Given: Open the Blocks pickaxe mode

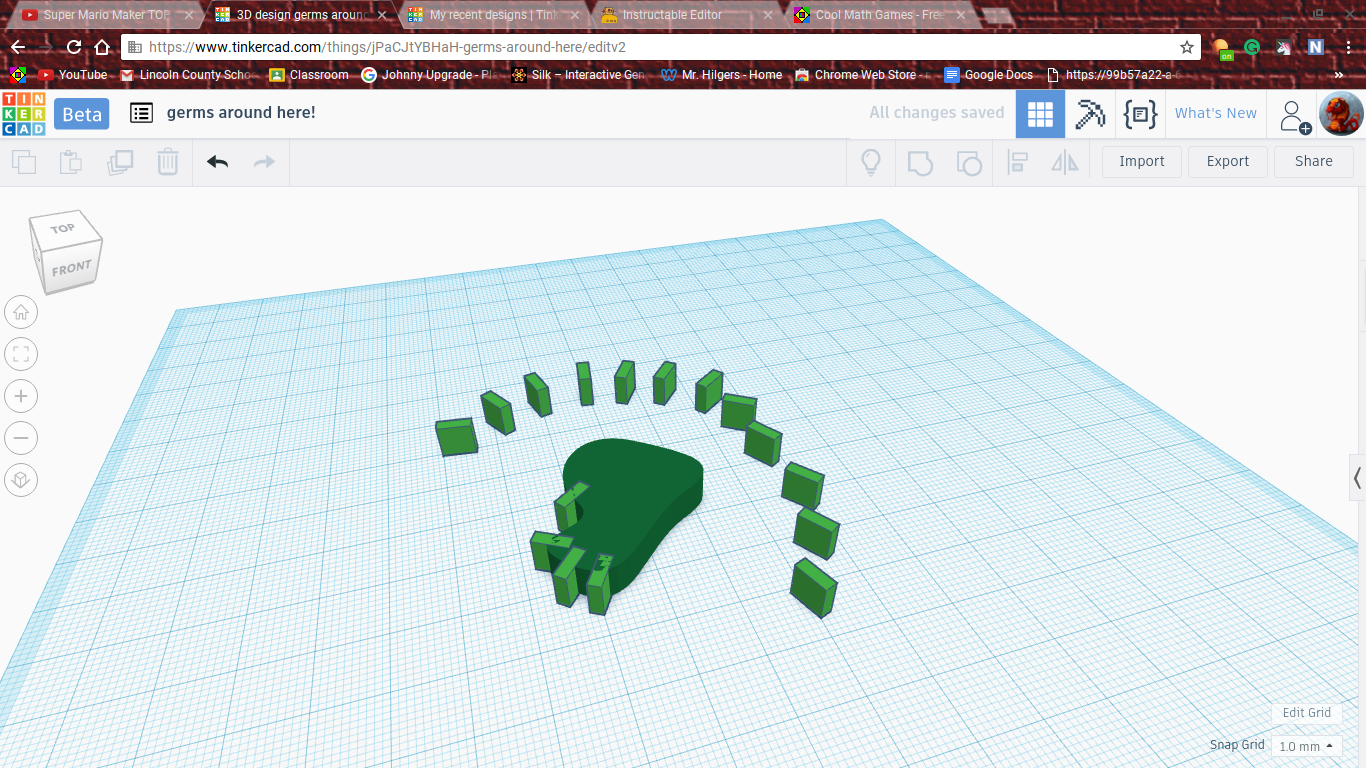Looking at the screenshot, I should (x=1090, y=114).
